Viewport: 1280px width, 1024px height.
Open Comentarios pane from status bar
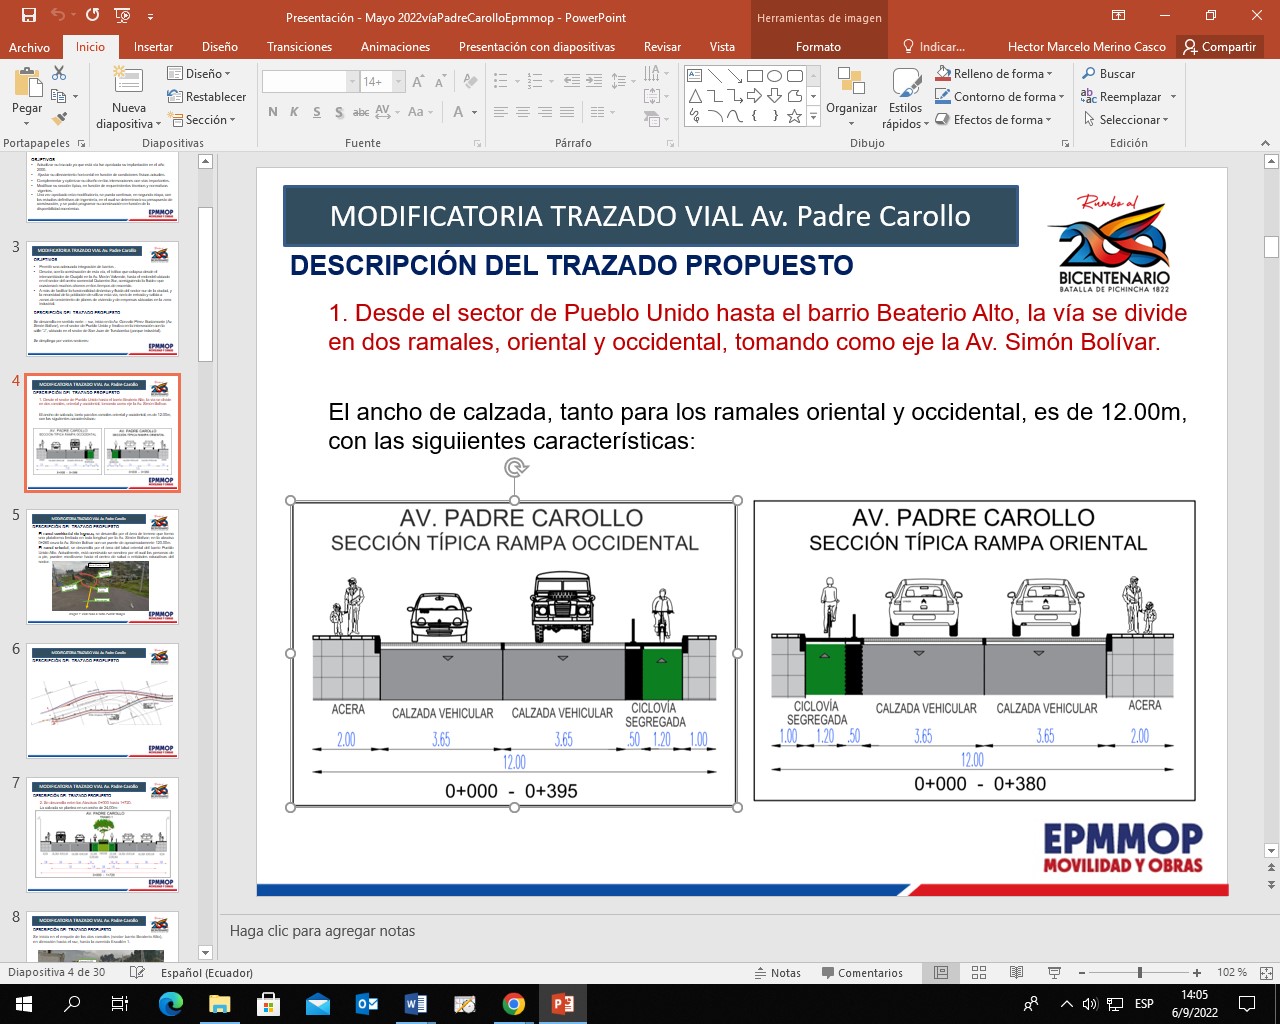(x=861, y=973)
